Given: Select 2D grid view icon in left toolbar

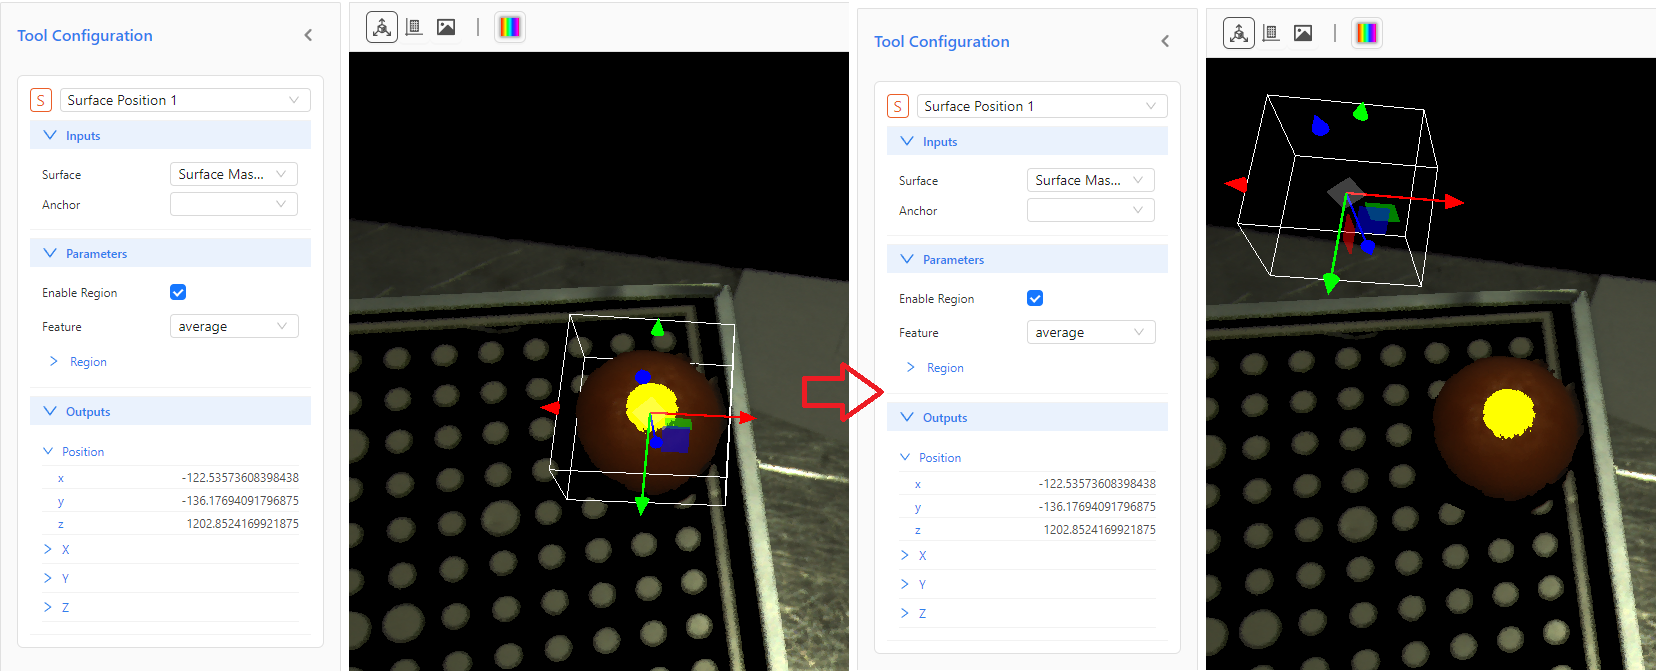Looking at the screenshot, I should pos(414,27).
